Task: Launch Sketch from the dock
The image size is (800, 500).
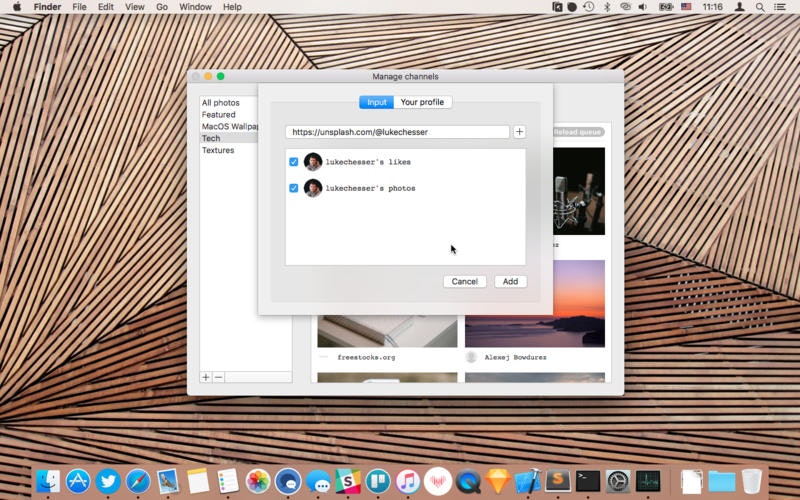Action: click(498, 481)
